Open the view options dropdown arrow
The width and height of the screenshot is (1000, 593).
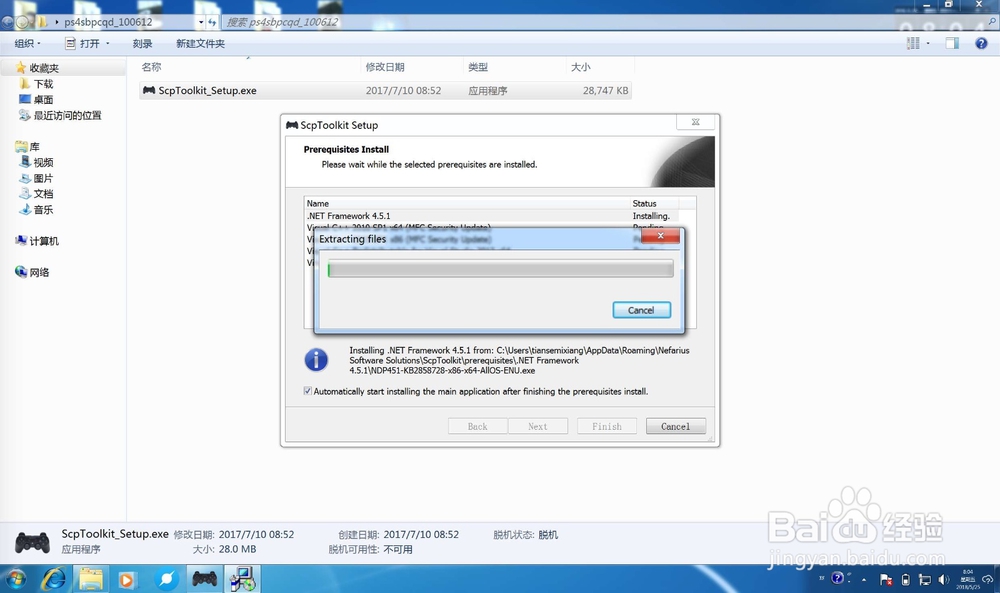pos(928,43)
